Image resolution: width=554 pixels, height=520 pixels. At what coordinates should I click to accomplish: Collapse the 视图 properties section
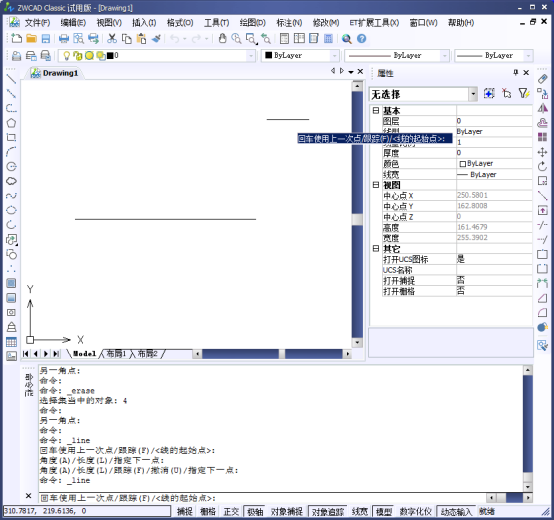(x=376, y=185)
